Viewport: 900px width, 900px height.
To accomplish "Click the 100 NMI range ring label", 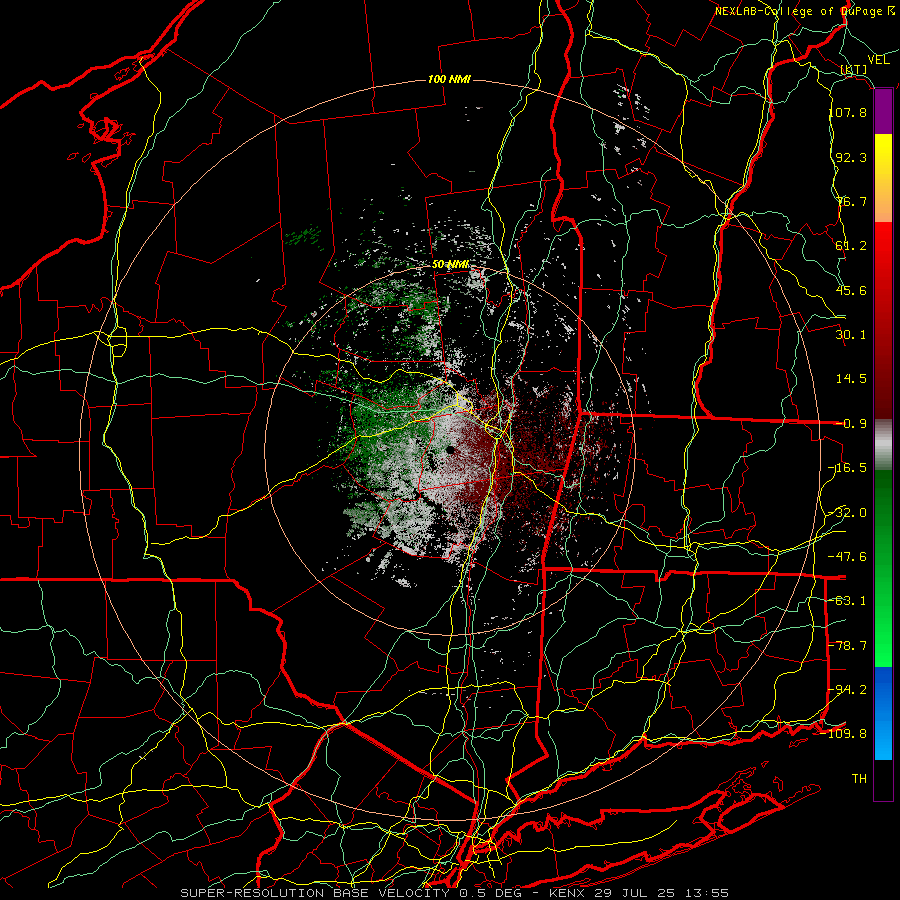I will [449, 79].
